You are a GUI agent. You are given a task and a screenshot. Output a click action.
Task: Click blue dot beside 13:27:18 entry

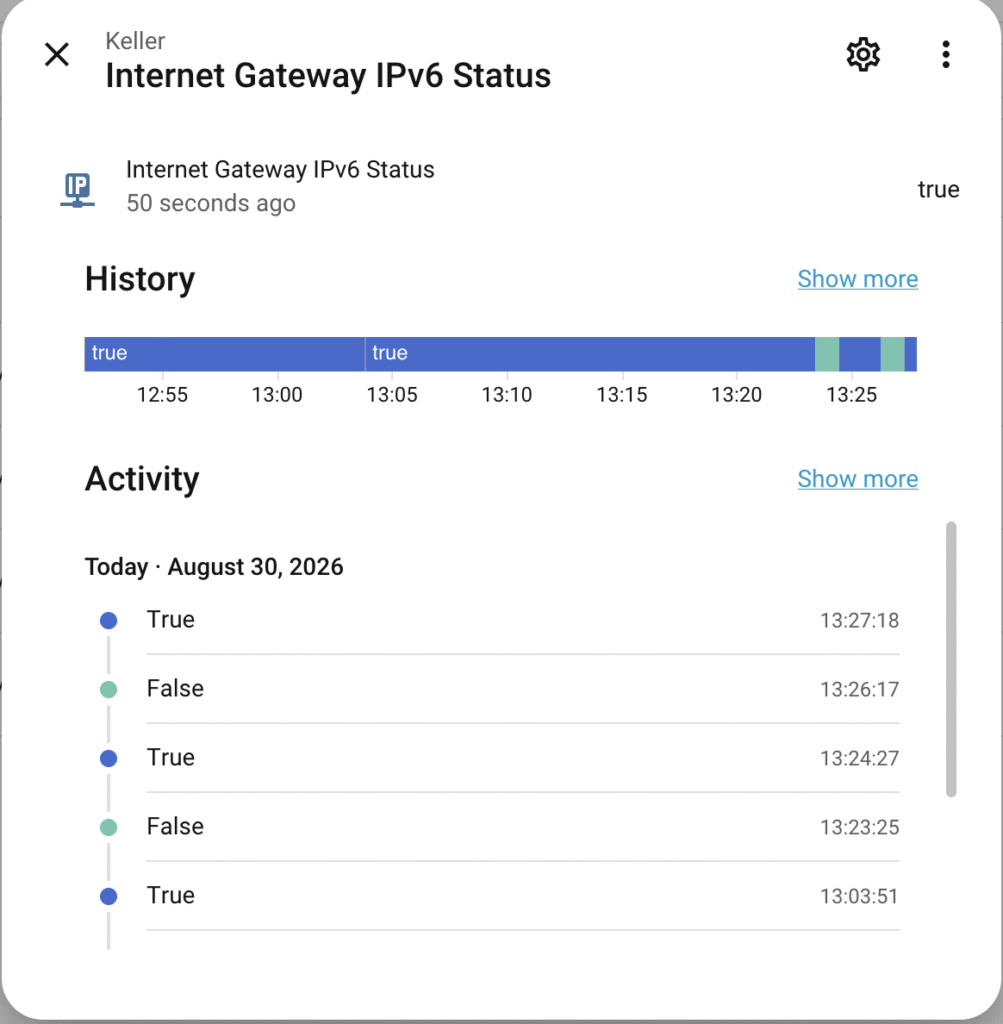[108, 620]
